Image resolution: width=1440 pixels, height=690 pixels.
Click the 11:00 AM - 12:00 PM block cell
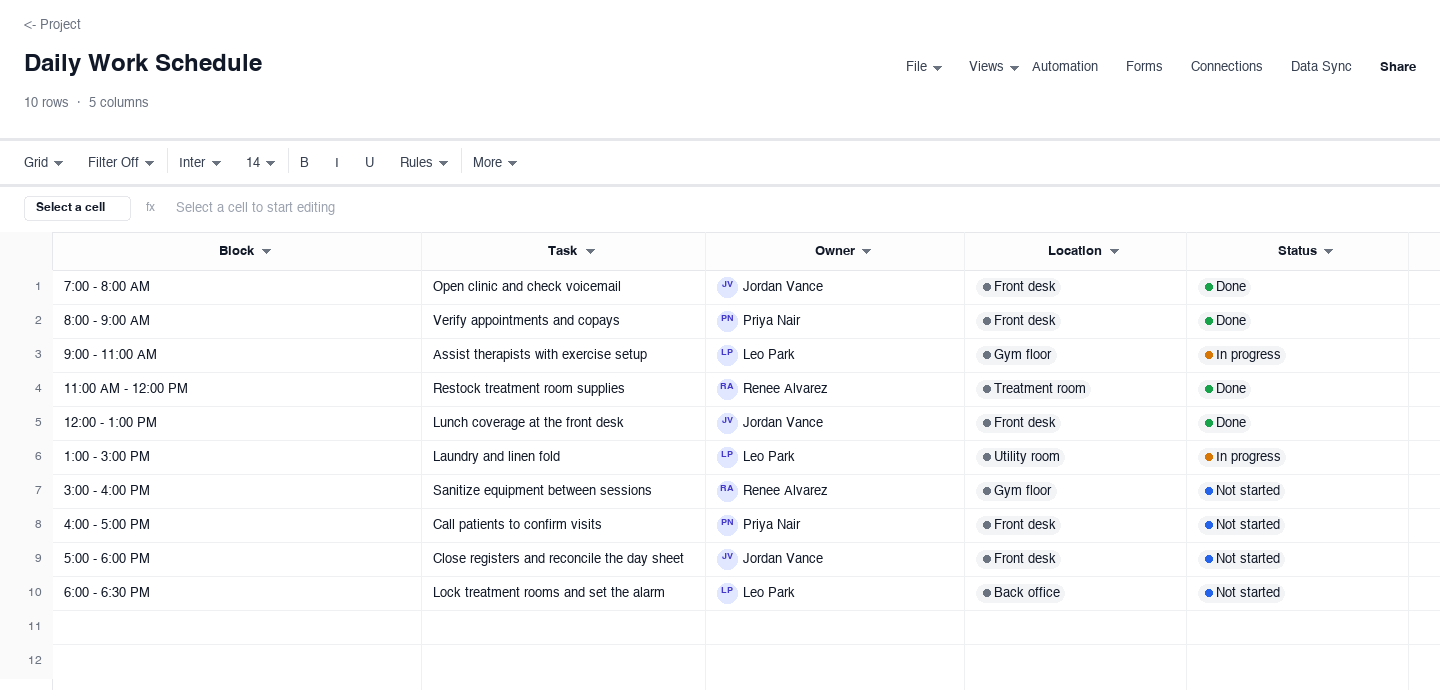[x=237, y=389]
